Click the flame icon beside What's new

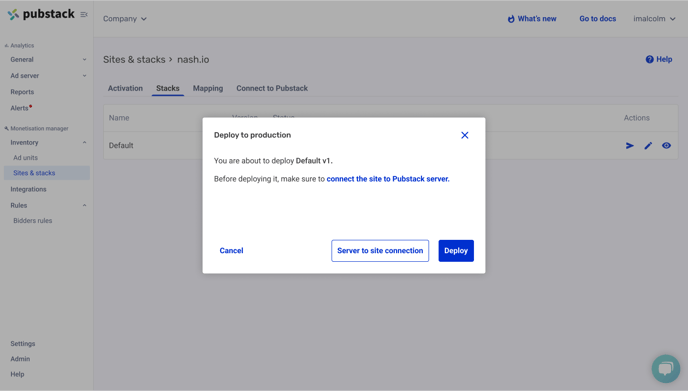click(x=511, y=19)
